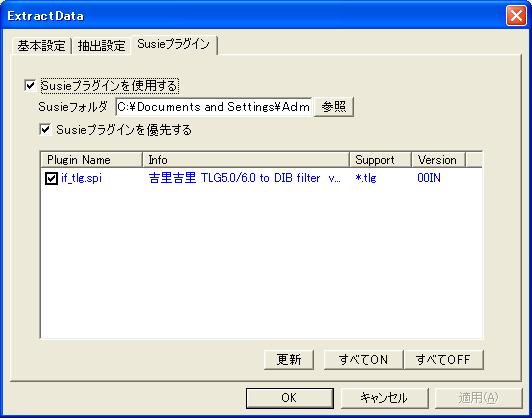Select the if_tlg.spi plugin row

[x=261, y=178]
